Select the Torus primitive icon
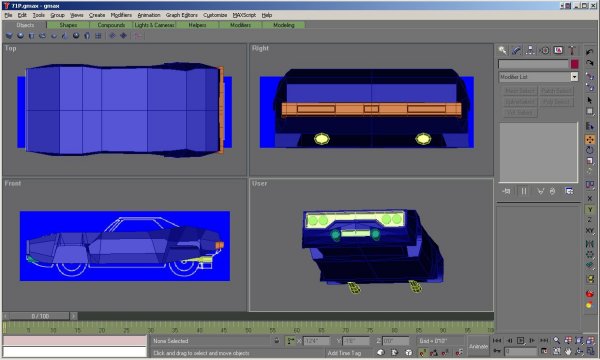 coord(42,36)
